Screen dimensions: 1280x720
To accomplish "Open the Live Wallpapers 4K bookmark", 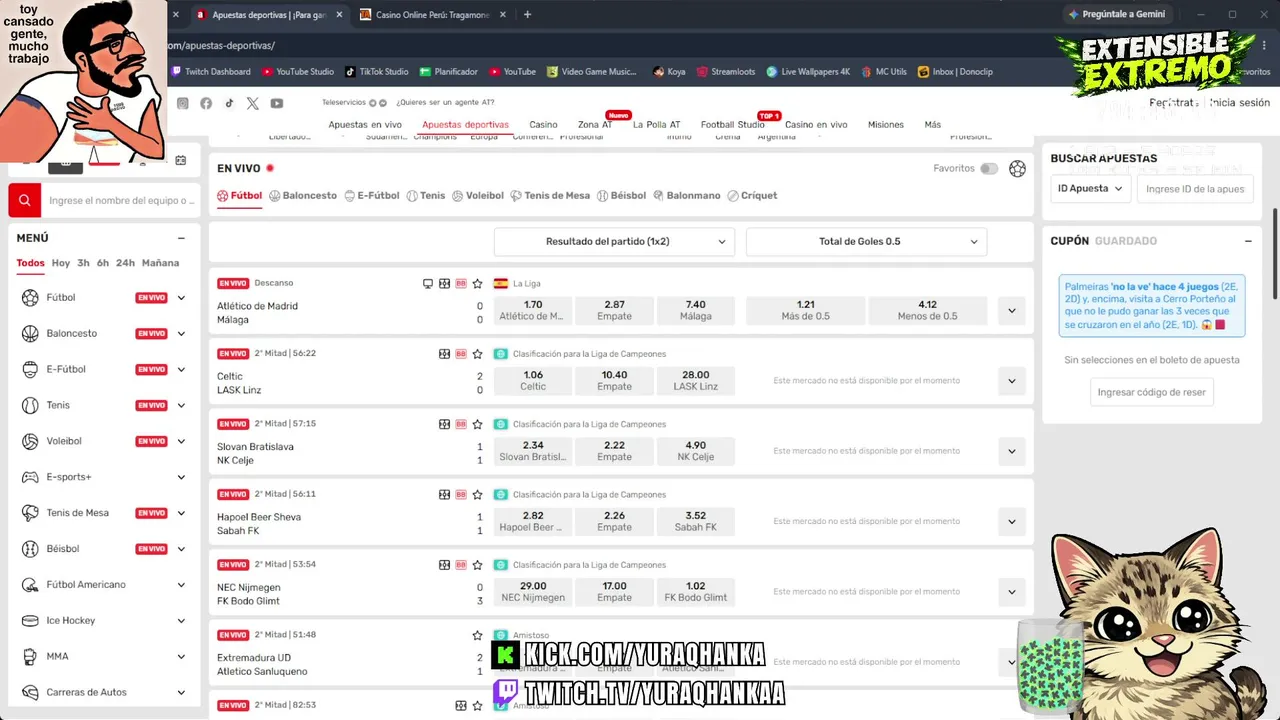I will point(808,72).
